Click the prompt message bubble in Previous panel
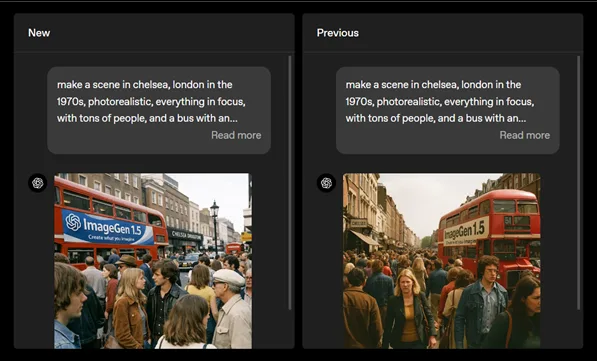This screenshot has width=597, height=361. coord(448,110)
